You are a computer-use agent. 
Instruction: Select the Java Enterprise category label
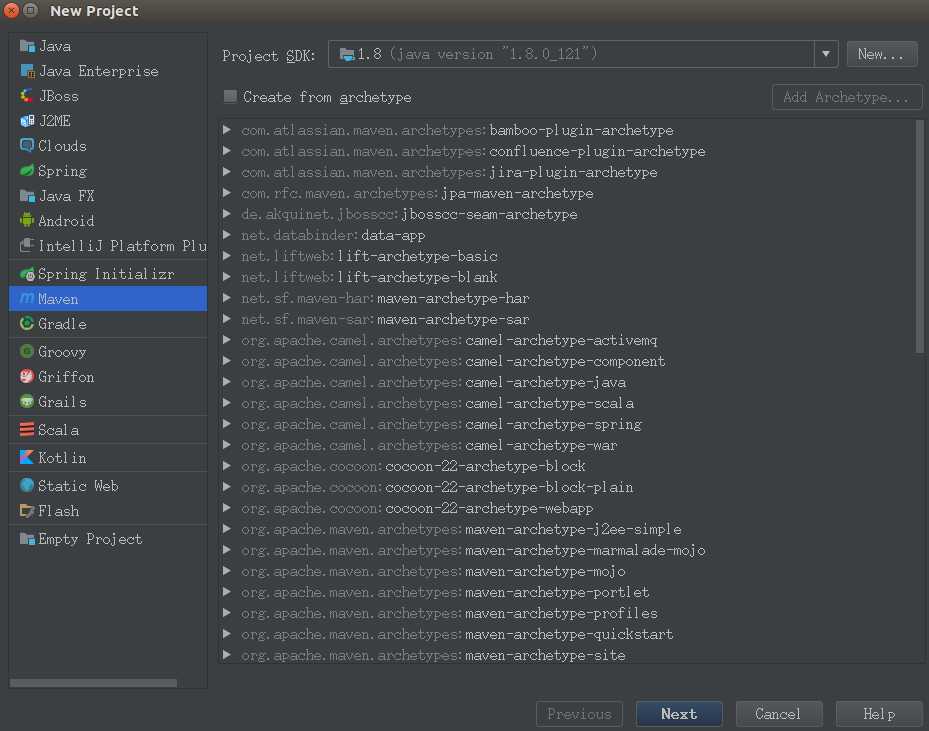click(x=98, y=71)
